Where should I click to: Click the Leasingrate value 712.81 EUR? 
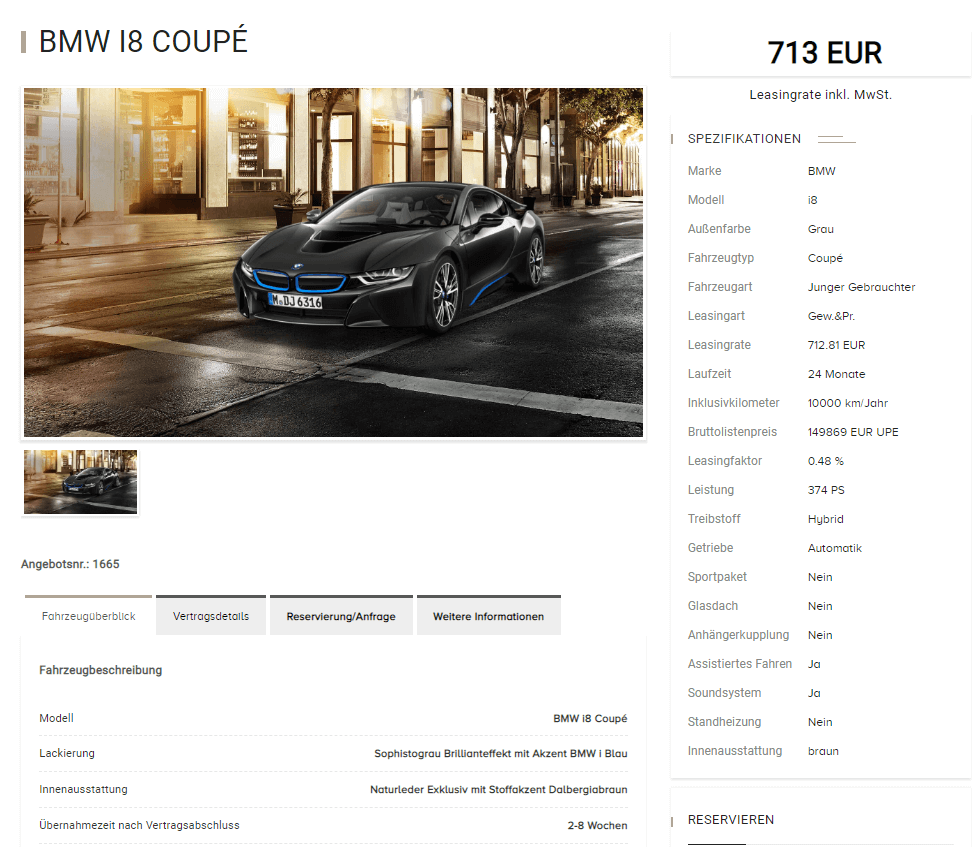pos(836,345)
